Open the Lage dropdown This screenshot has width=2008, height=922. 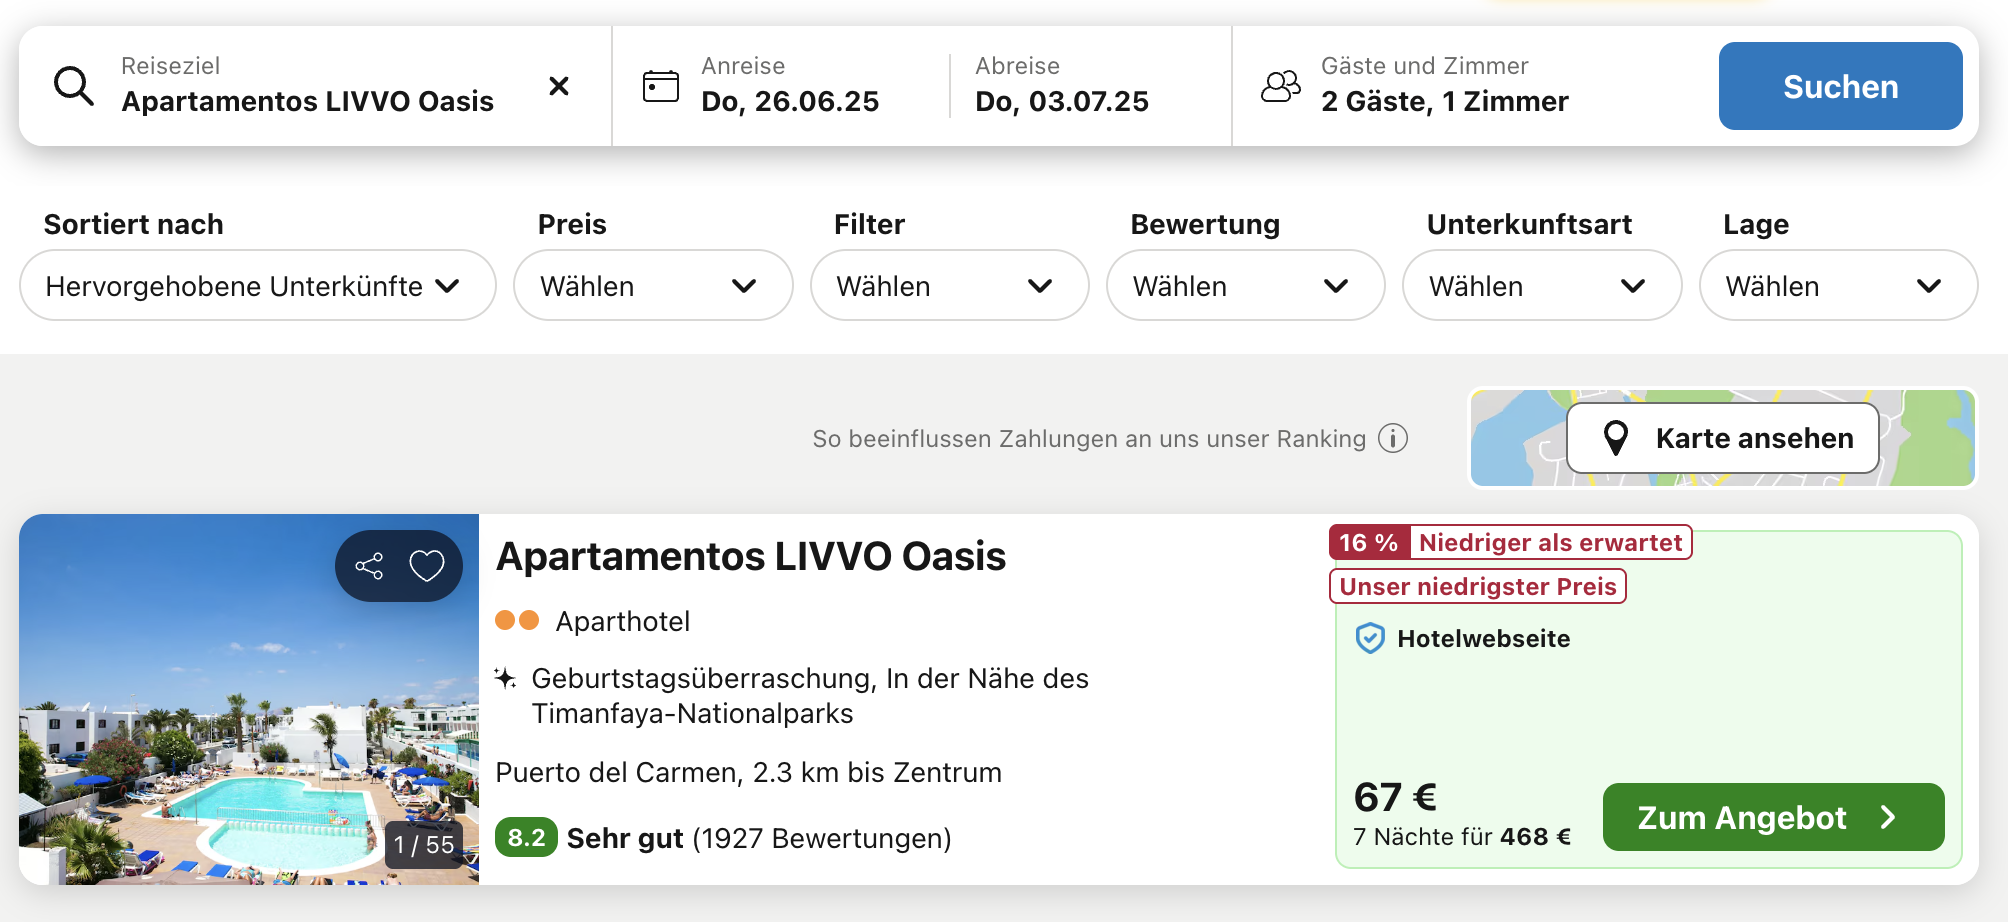point(1838,285)
